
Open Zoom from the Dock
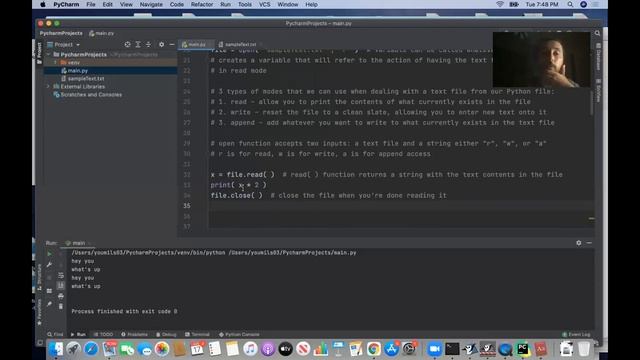click(x=434, y=349)
